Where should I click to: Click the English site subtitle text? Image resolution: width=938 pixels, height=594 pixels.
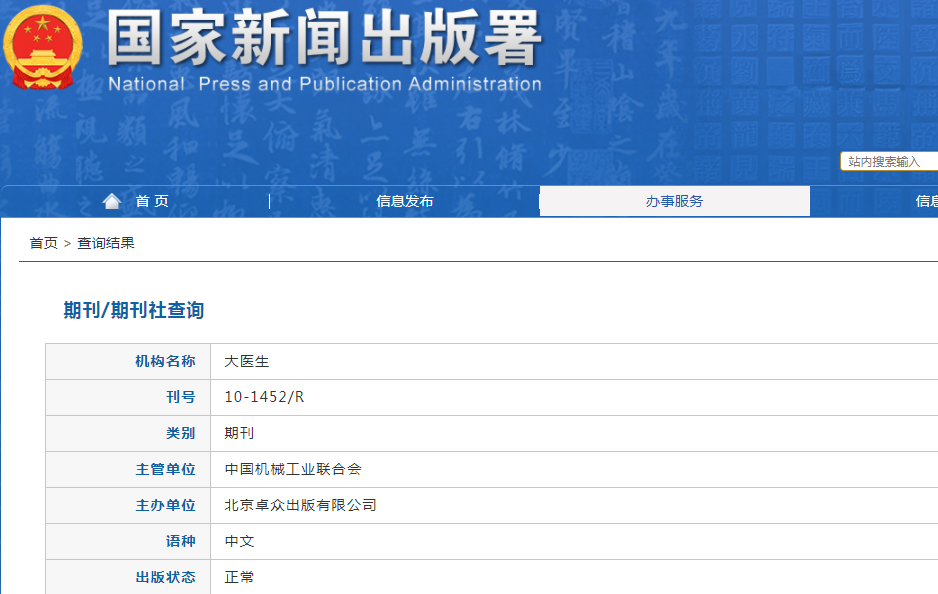click(x=325, y=84)
